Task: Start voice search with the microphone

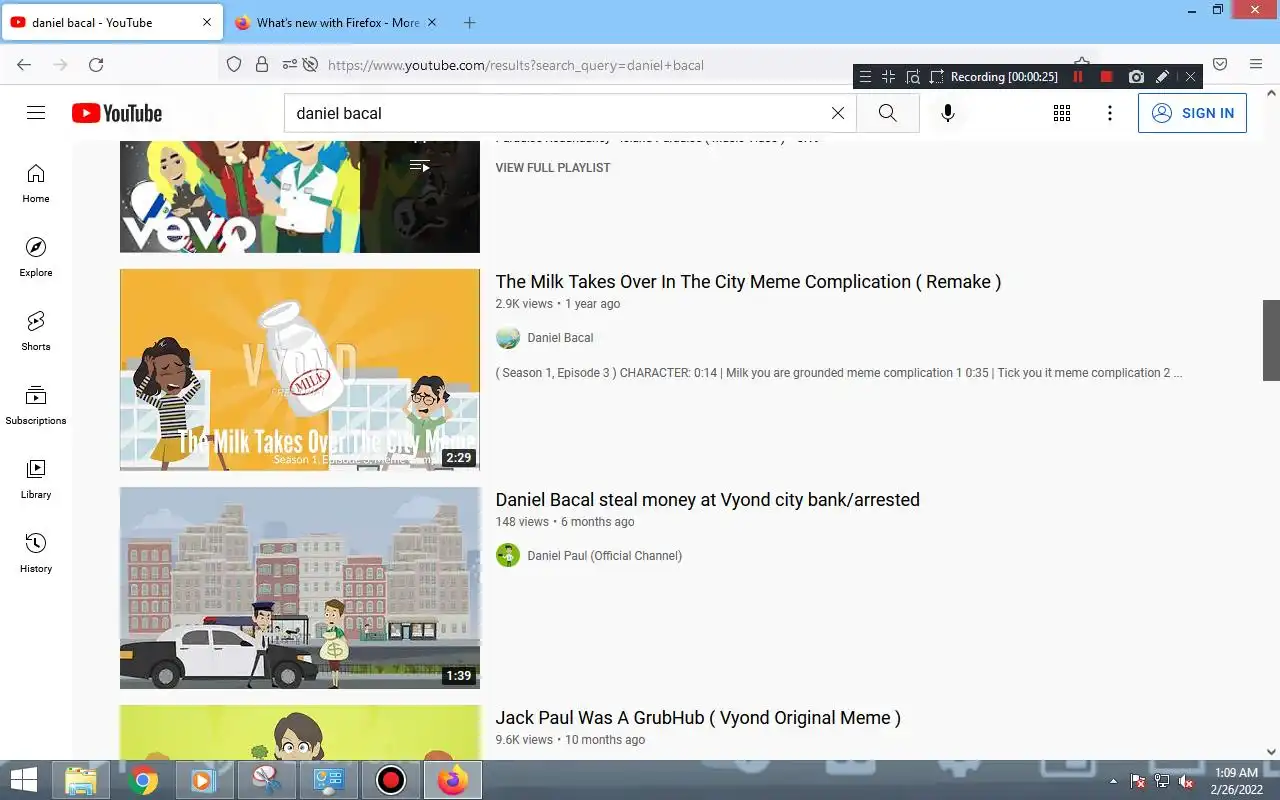Action: click(948, 113)
